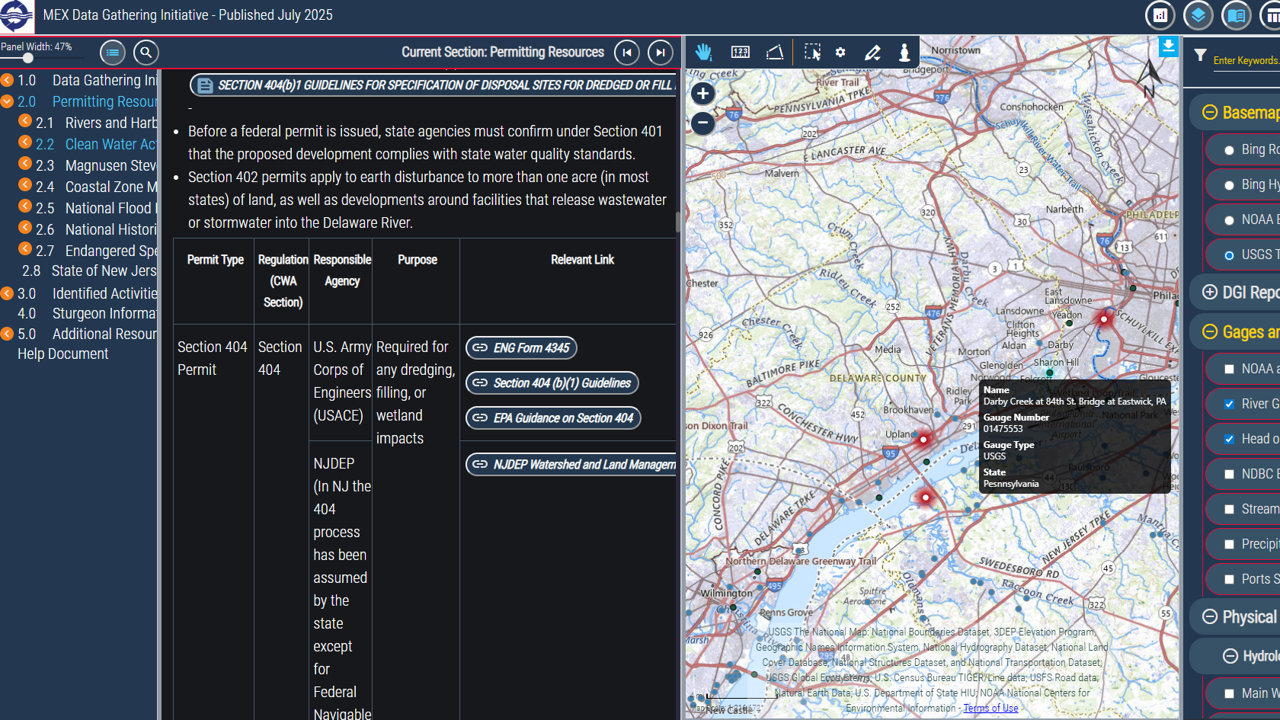Enable the NDBC layer checkbox
1280x720 pixels.
tap(1229, 474)
